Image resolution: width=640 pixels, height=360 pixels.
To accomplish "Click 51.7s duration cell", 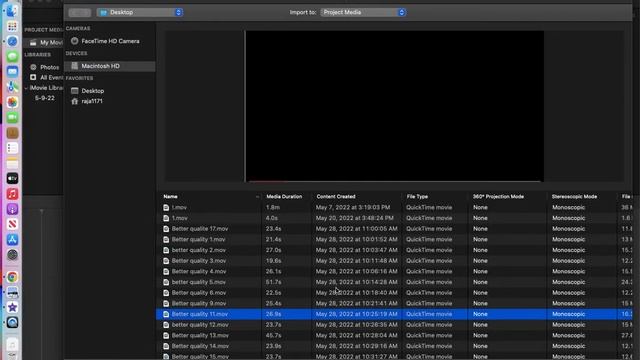I will pos(274,282).
